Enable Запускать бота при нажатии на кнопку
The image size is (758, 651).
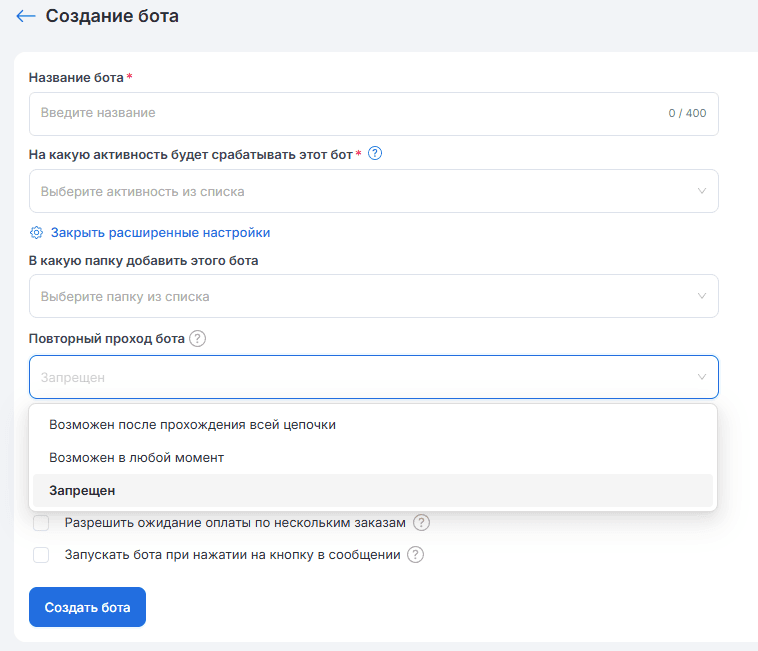(x=41, y=555)
